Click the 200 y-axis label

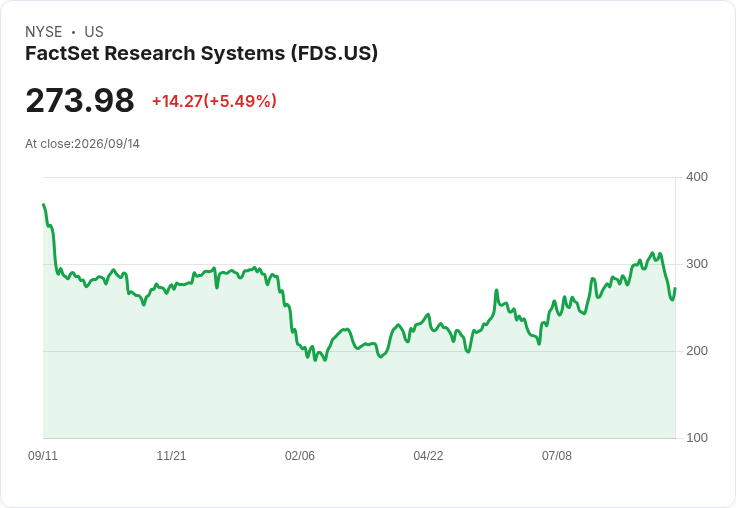click(697, 351)
